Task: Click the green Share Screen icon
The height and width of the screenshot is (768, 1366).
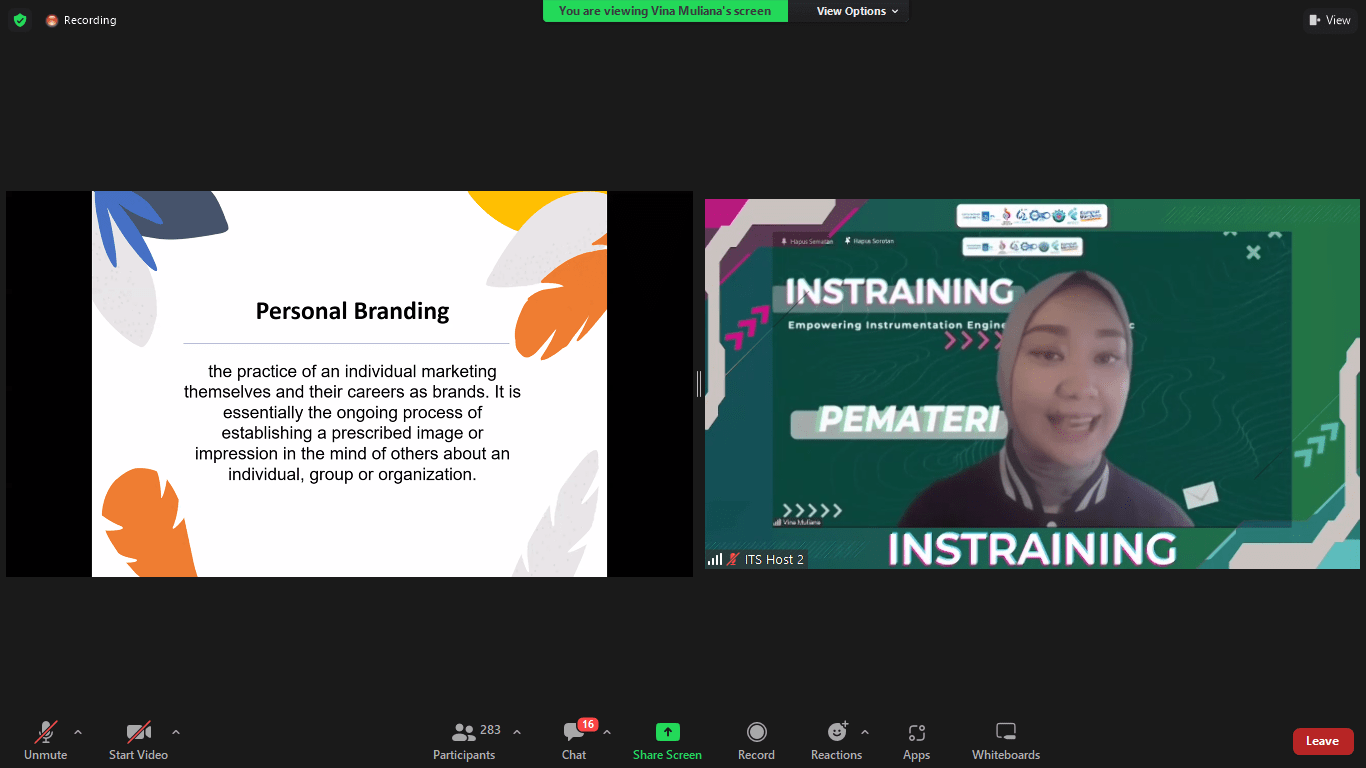Action: [x=667, y=732]
